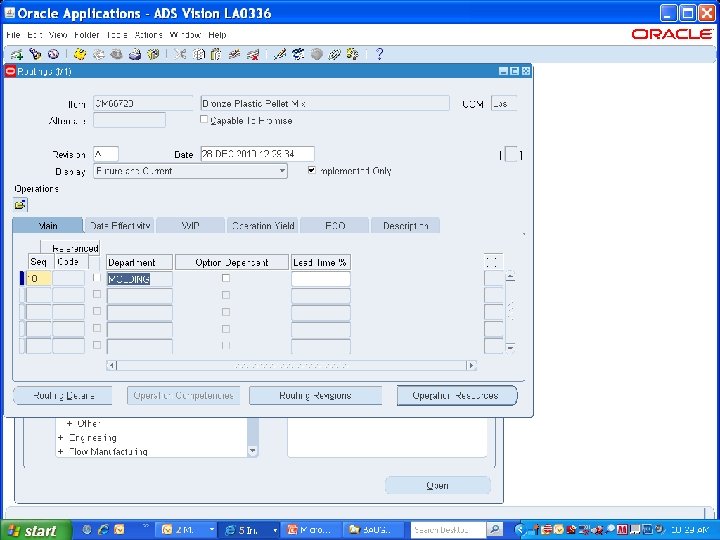
Task: Click the Copy toolbar icon
Action: coord(198,55)
